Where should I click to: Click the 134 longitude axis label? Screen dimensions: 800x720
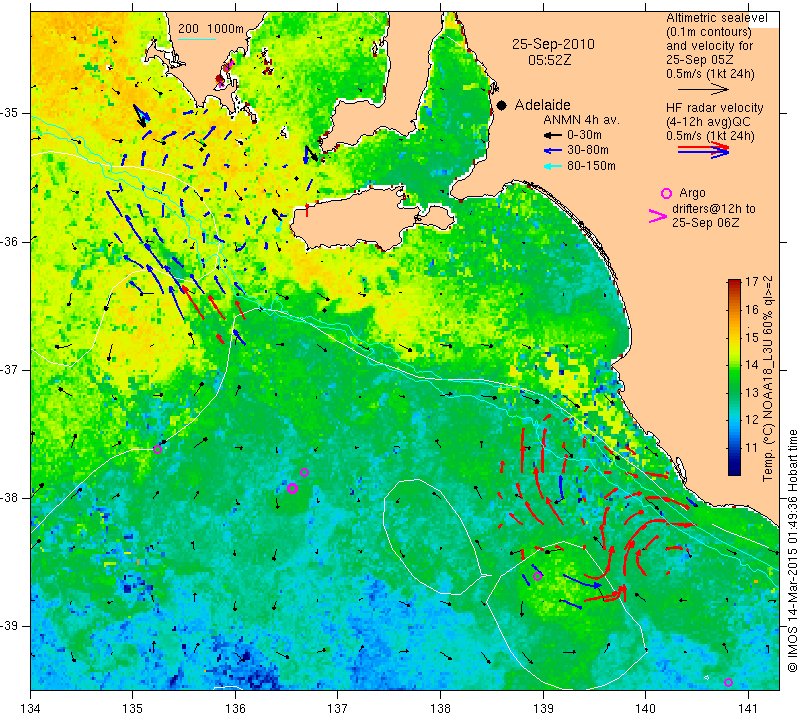click(31, 708)
